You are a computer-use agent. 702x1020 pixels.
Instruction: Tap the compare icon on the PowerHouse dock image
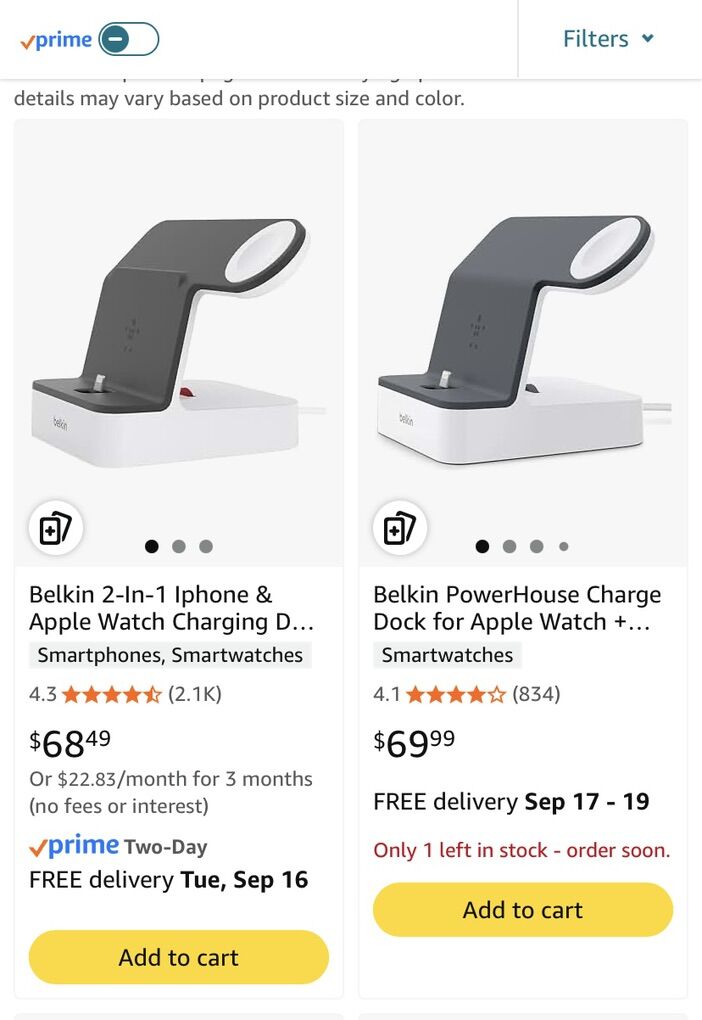pos(399,528)
